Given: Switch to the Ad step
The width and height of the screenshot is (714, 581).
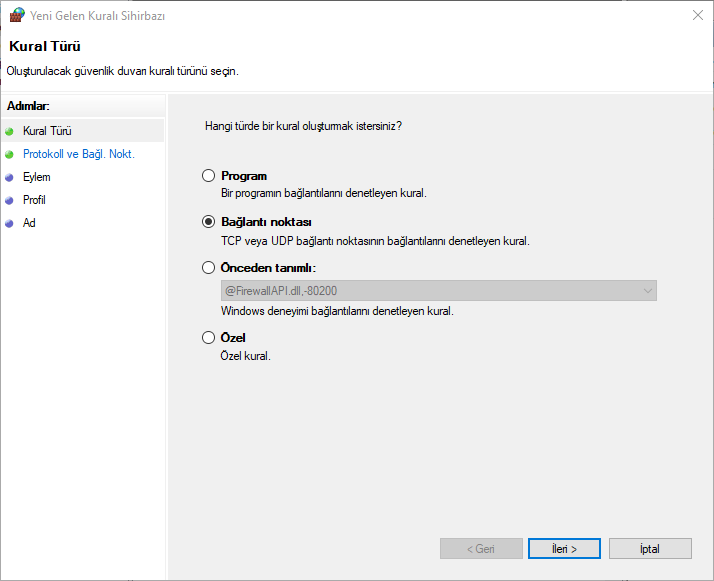Looking at the screenshot, I should pos(29,223).
